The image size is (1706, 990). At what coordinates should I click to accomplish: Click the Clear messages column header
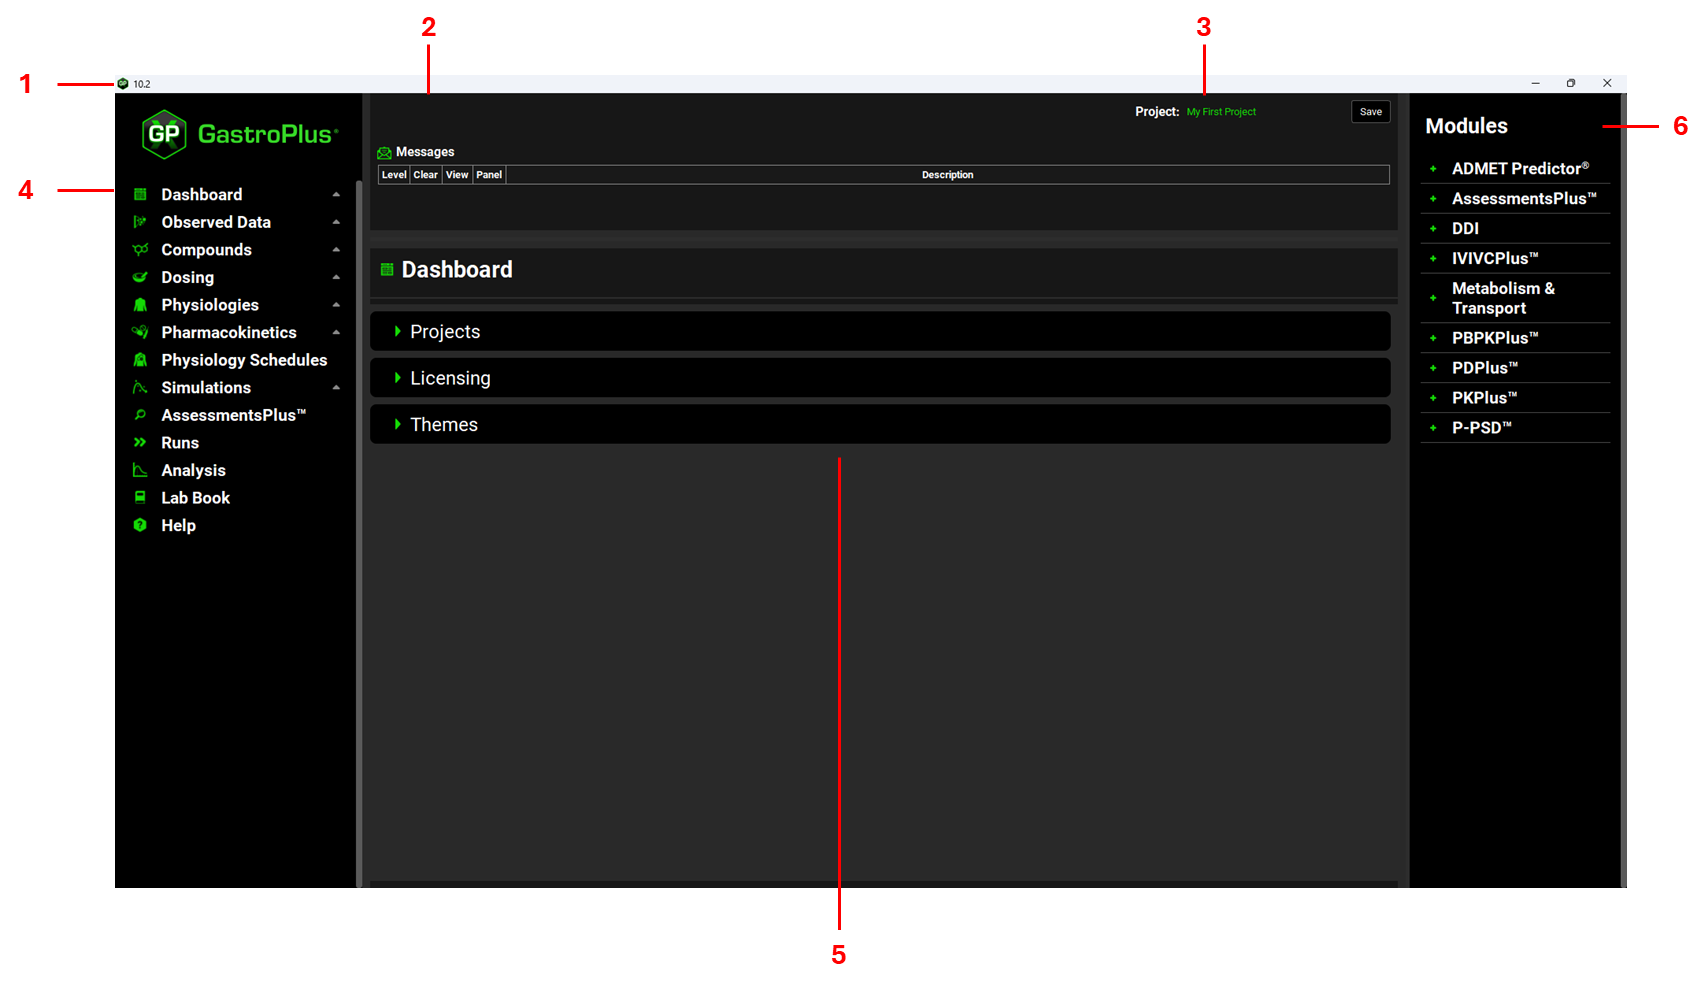(425, 175)
